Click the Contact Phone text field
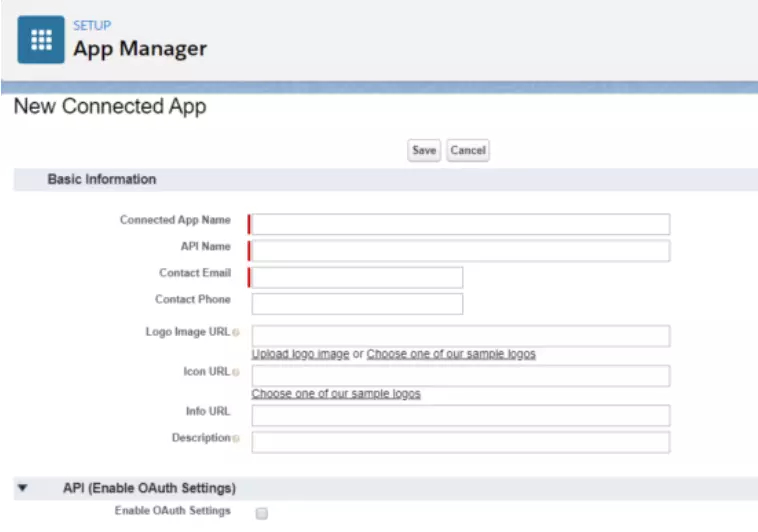This screenshot has height=532, width=758. tap(357, 304)
